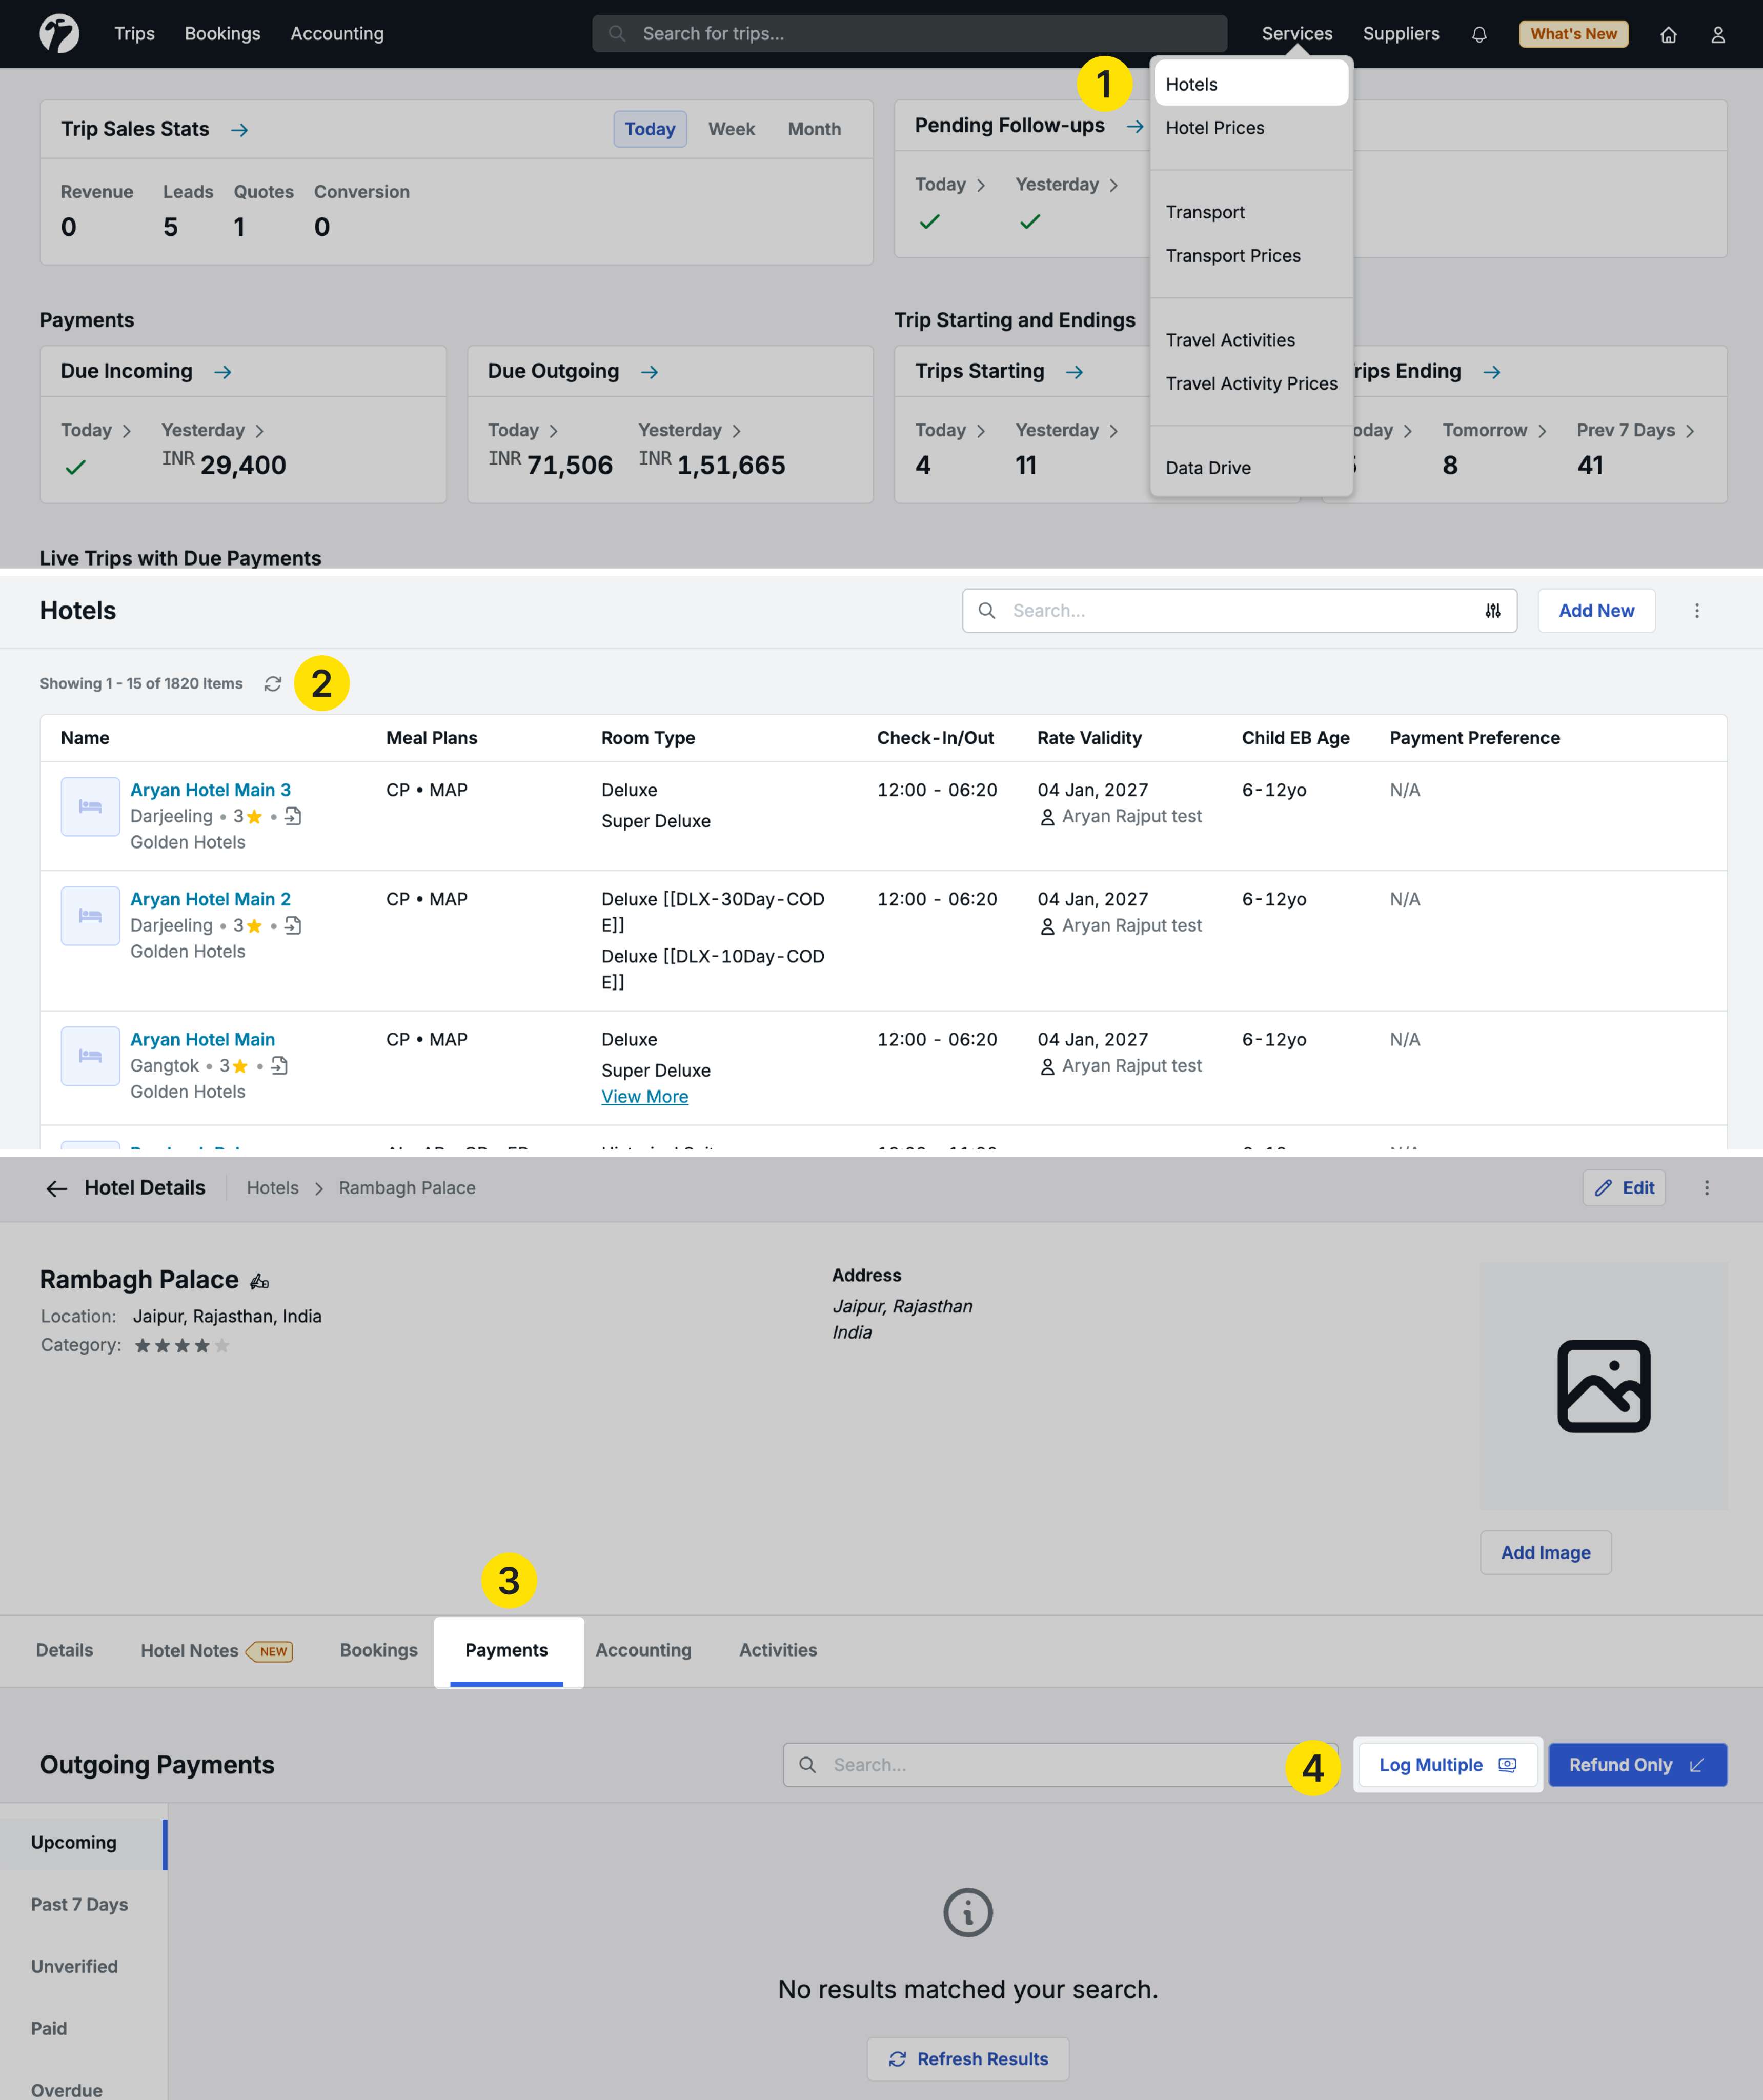Viewport: 1763px width, 2100px height.
Task: Open search filter settings in Hotels search
Action: point(1492,611)
